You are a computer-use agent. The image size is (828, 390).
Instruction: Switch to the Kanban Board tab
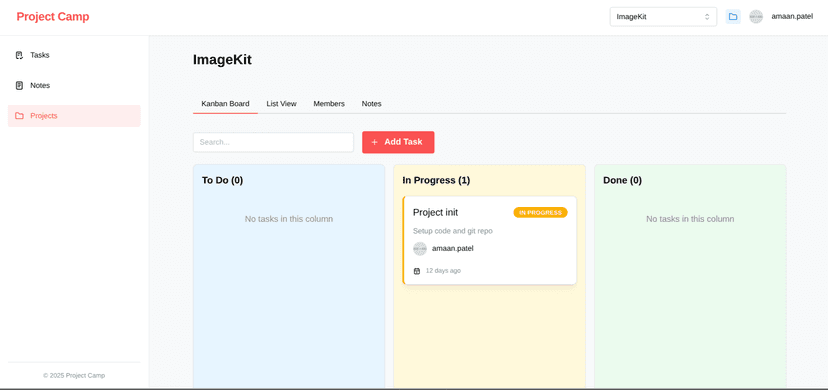coord(225,104)
